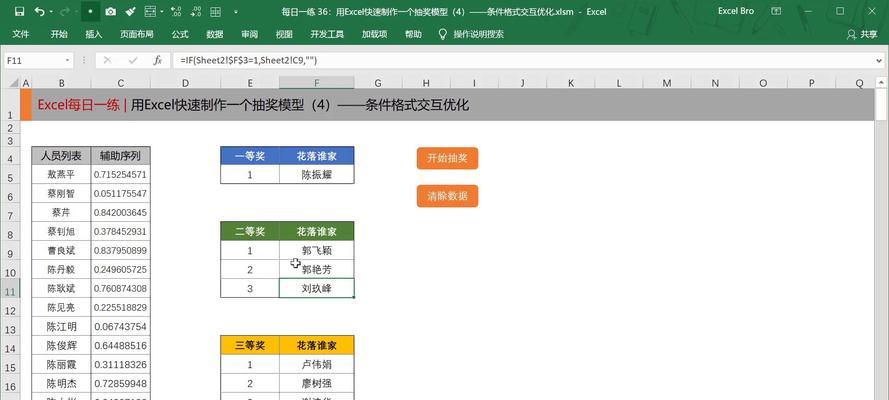The image size is (889, 400).
Task: Expand the formula bar chevron
Action: [x=879, y=60]
